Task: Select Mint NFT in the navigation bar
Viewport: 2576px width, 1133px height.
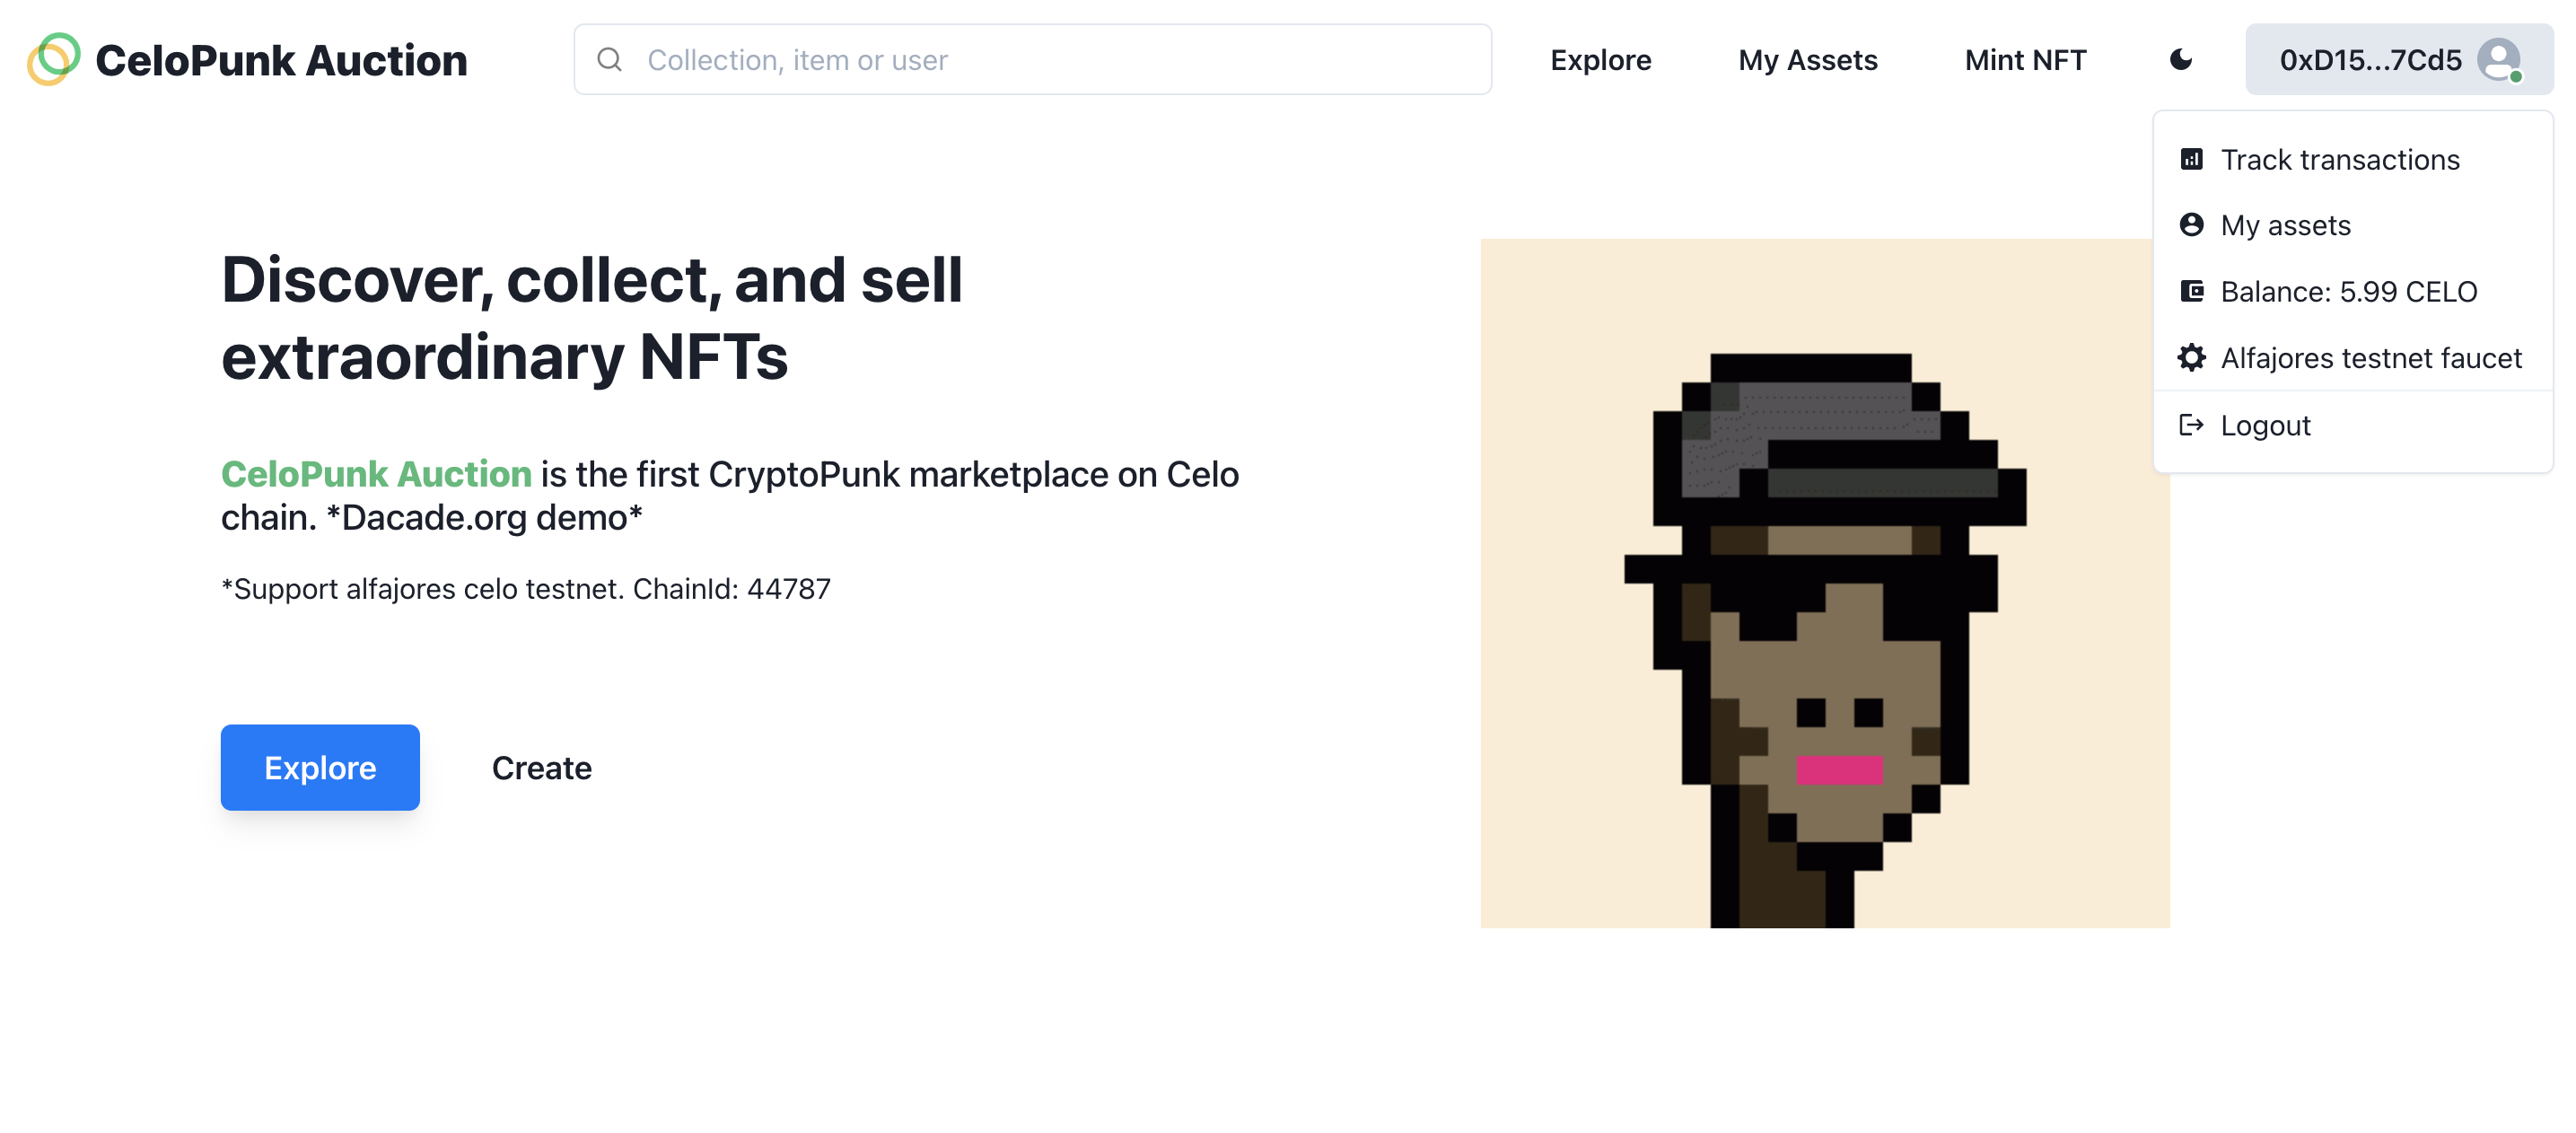Action: 2023,60
